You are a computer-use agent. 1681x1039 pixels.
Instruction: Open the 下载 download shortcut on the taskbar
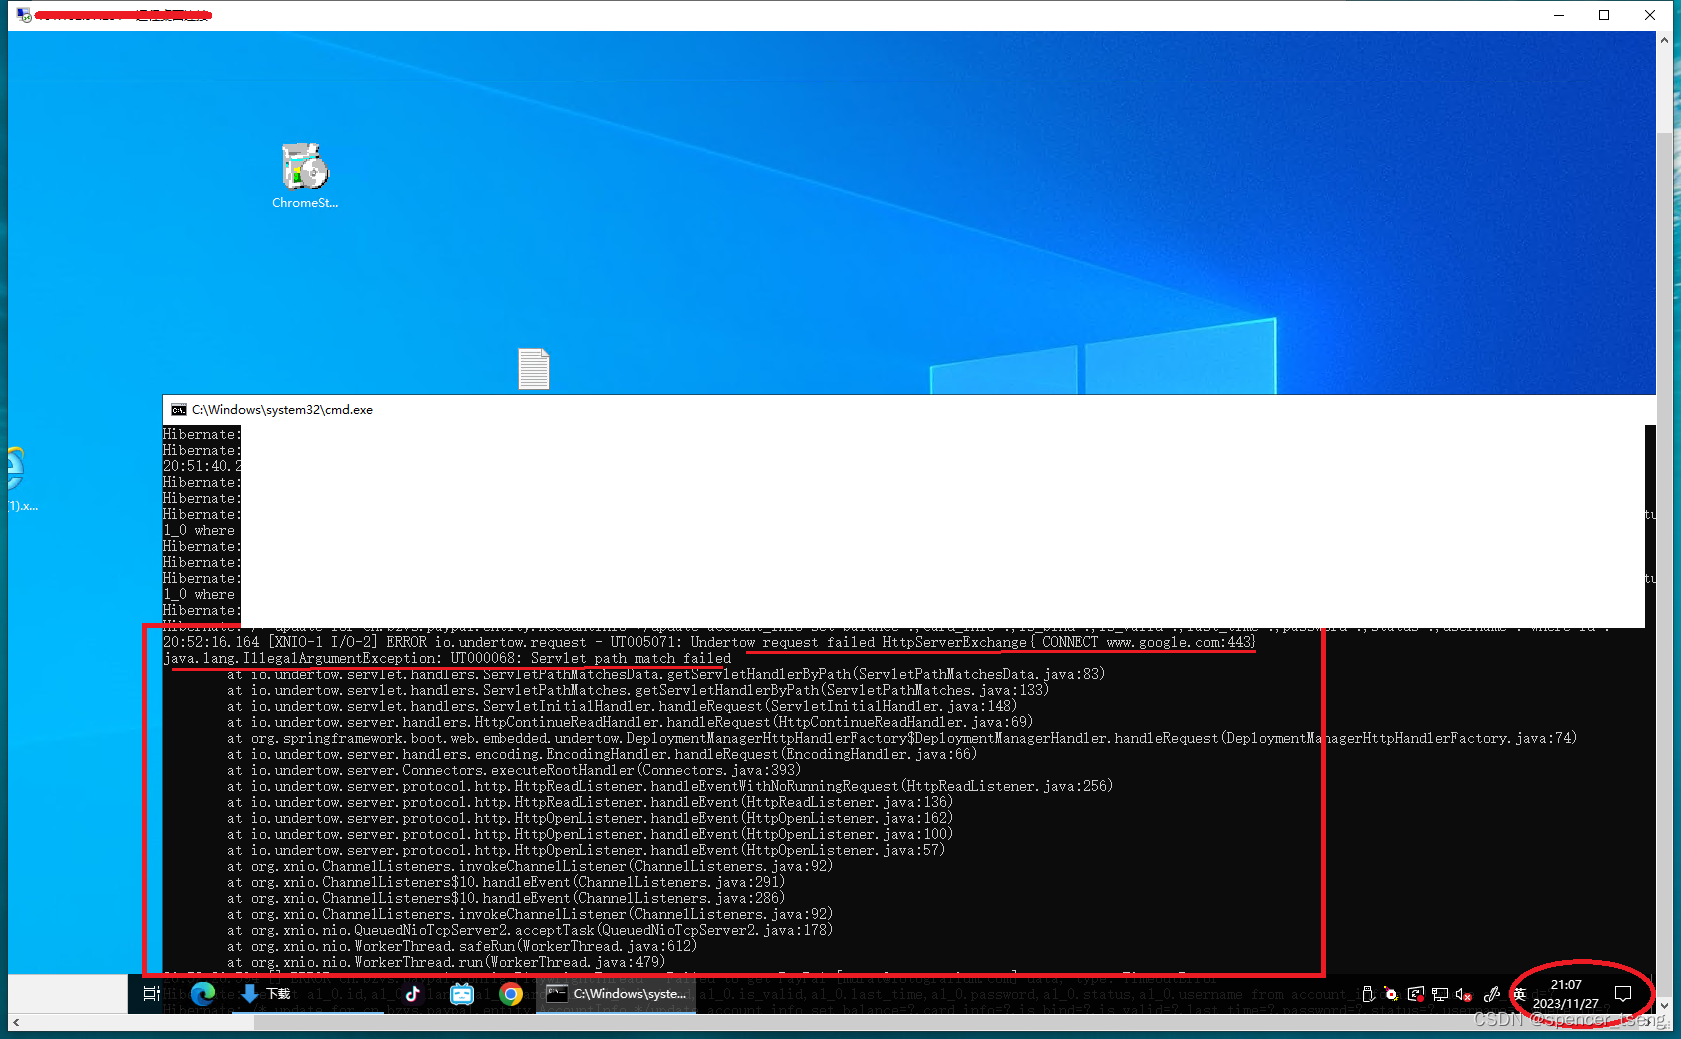pyautogui.click(x=263, y=994)
